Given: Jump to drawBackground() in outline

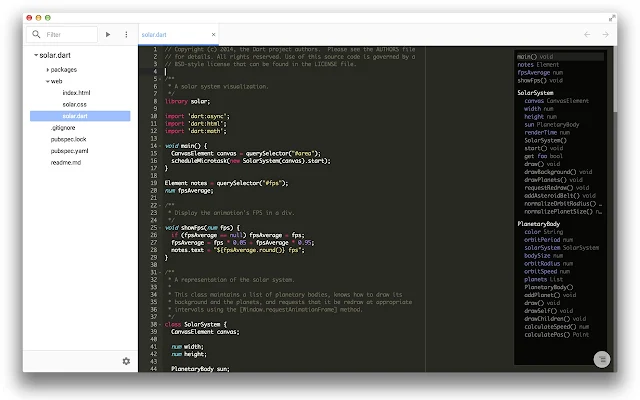Looking at the screenshot, I should tap(550, 172).
